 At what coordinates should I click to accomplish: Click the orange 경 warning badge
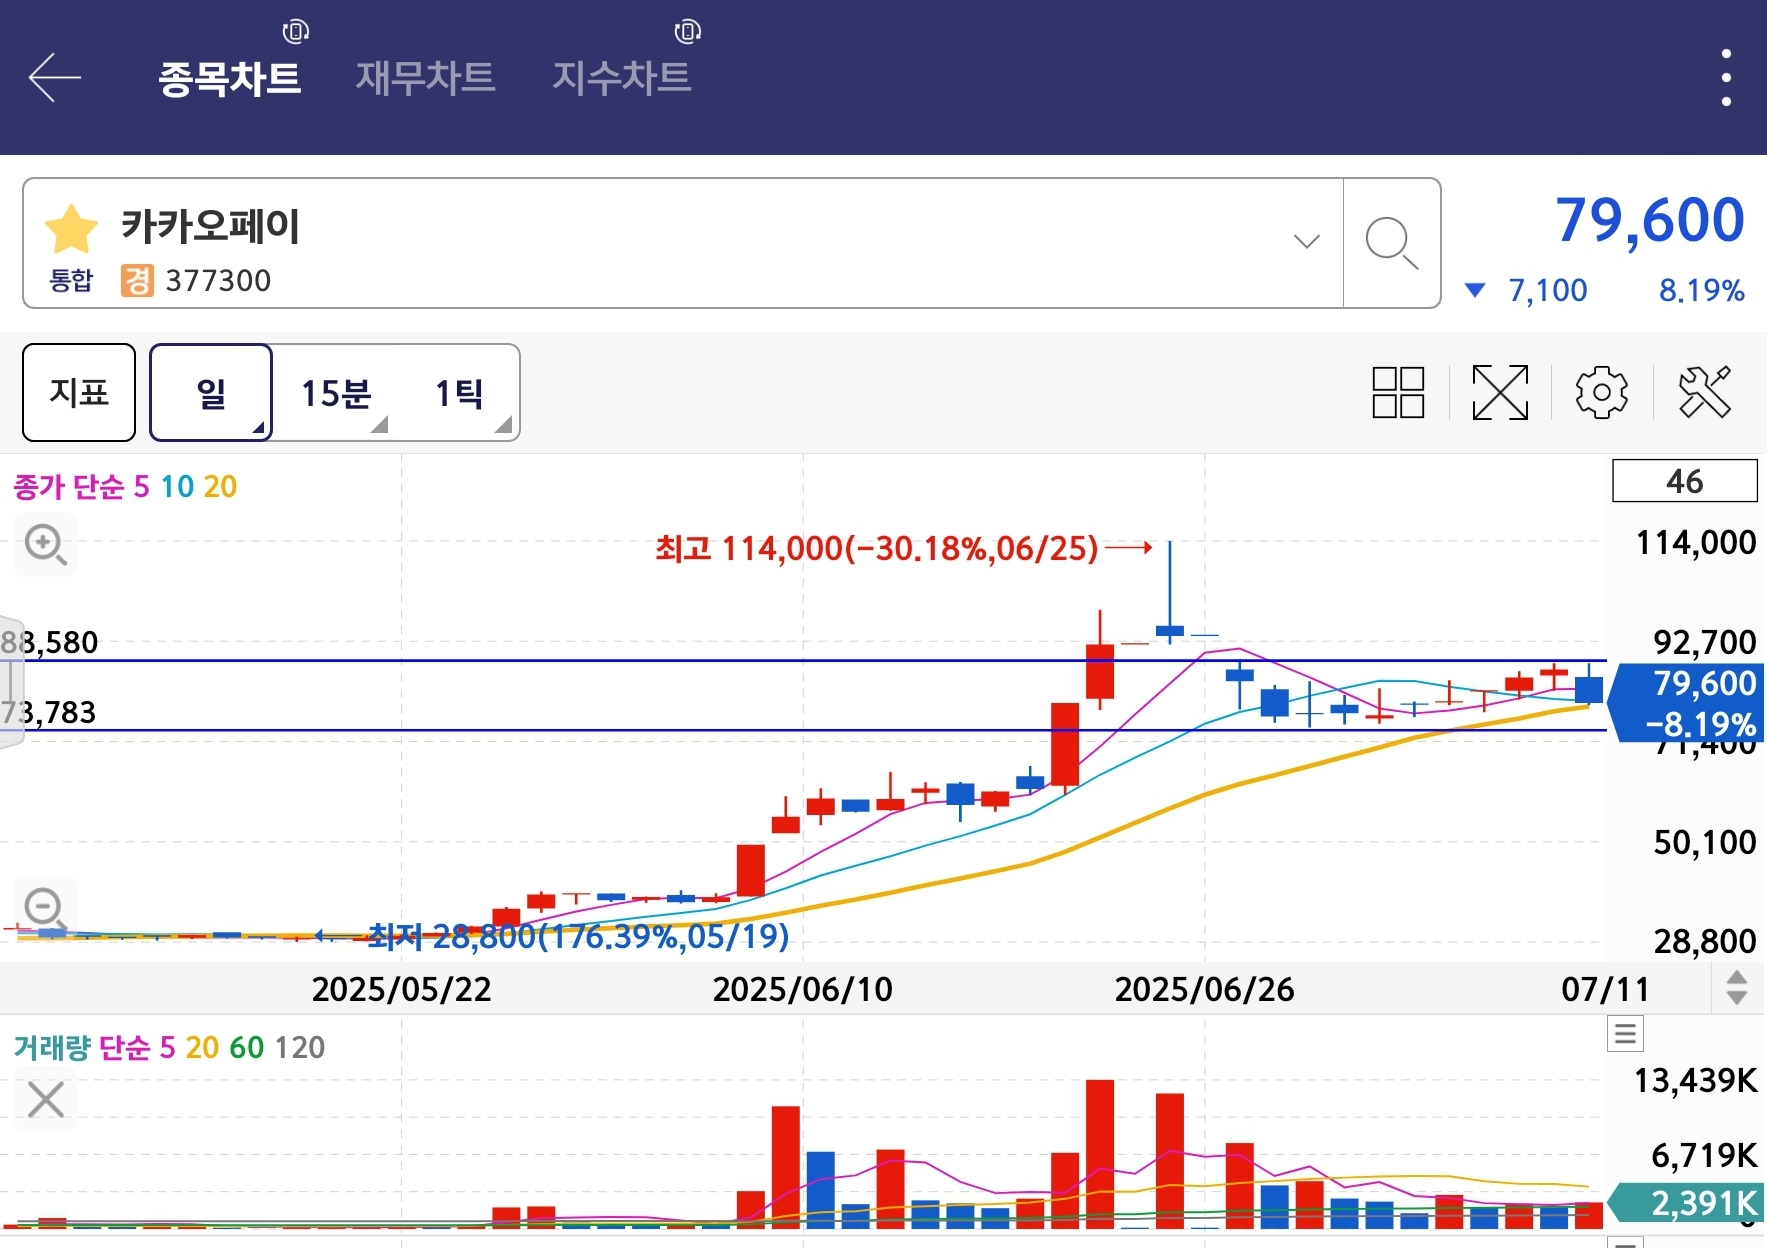(137, 280)
